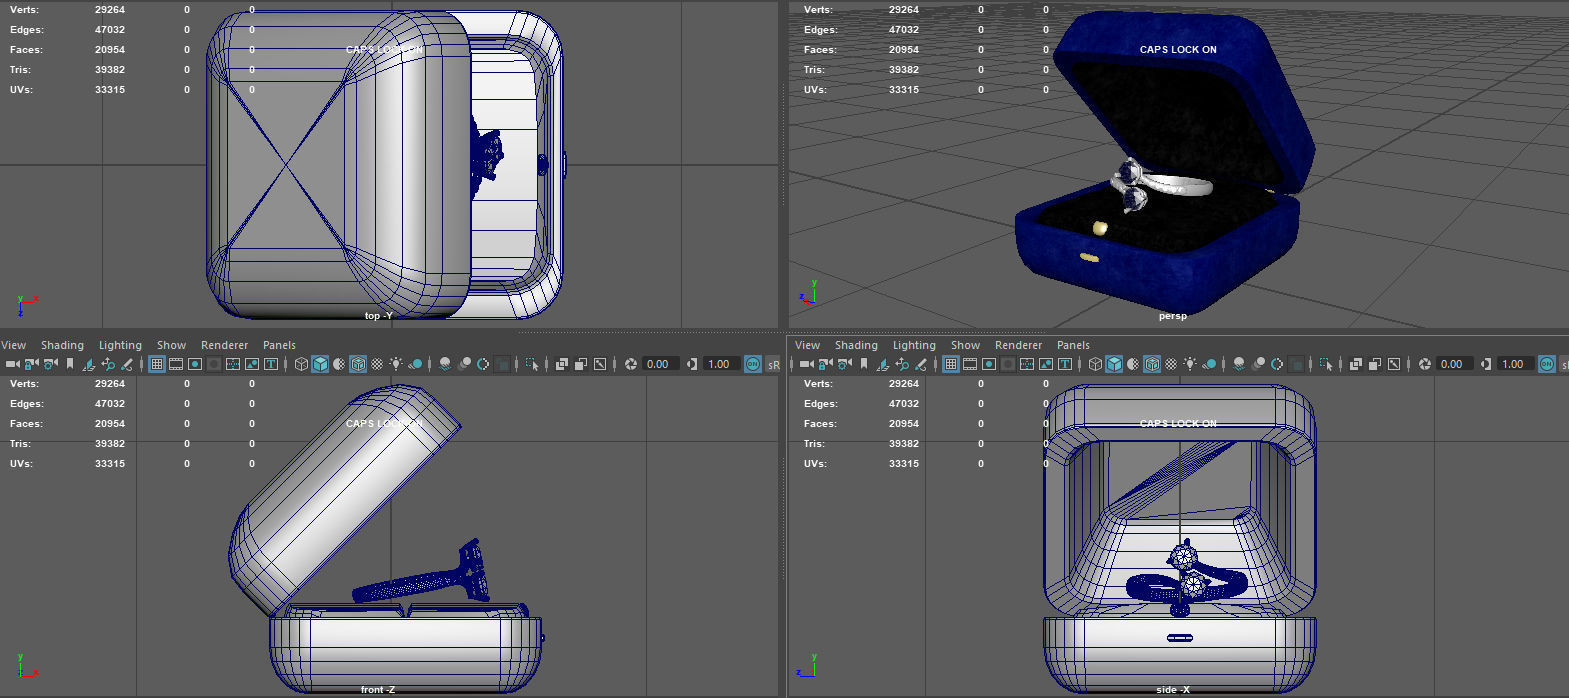This screenshot has width=1569, height=698.
Task: Click the gold clasp on box in persp view
Action: coord(1089,258)
